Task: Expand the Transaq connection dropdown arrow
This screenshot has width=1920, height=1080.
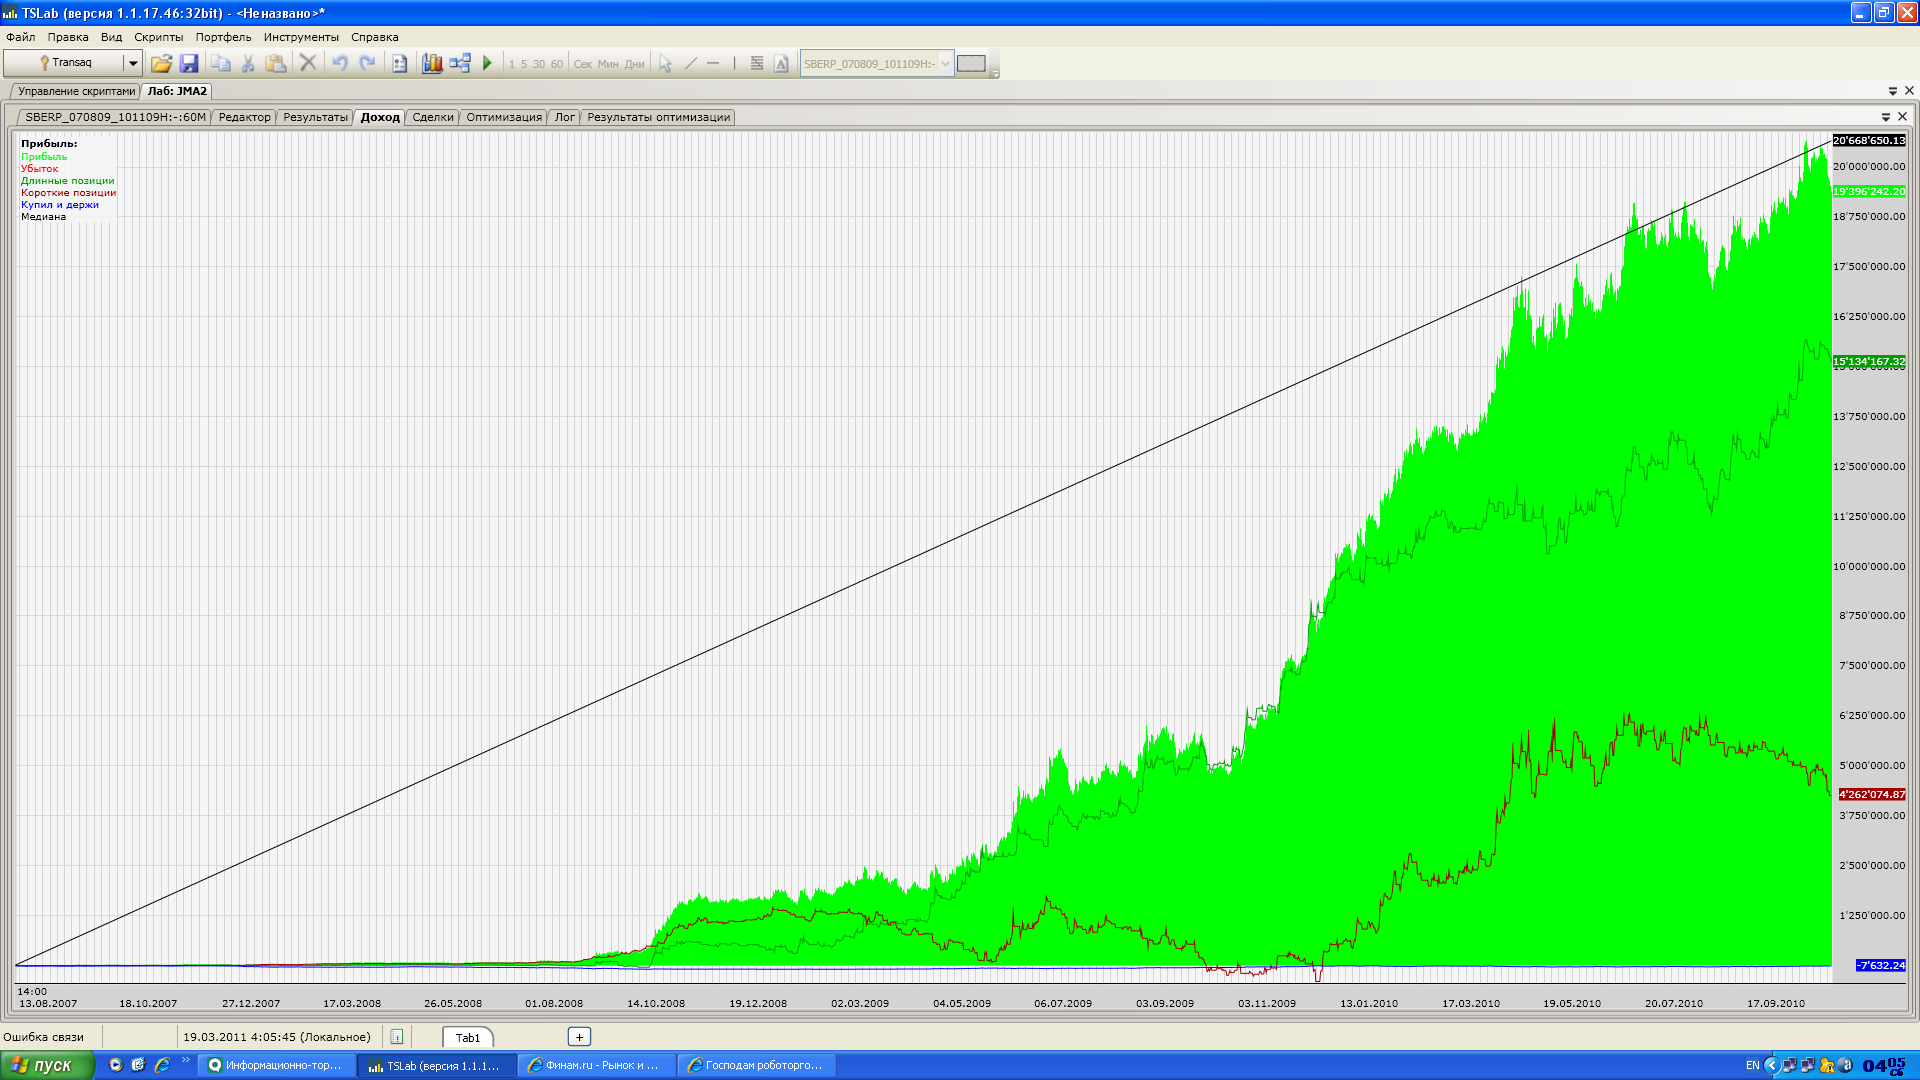Action: point(132,63)
